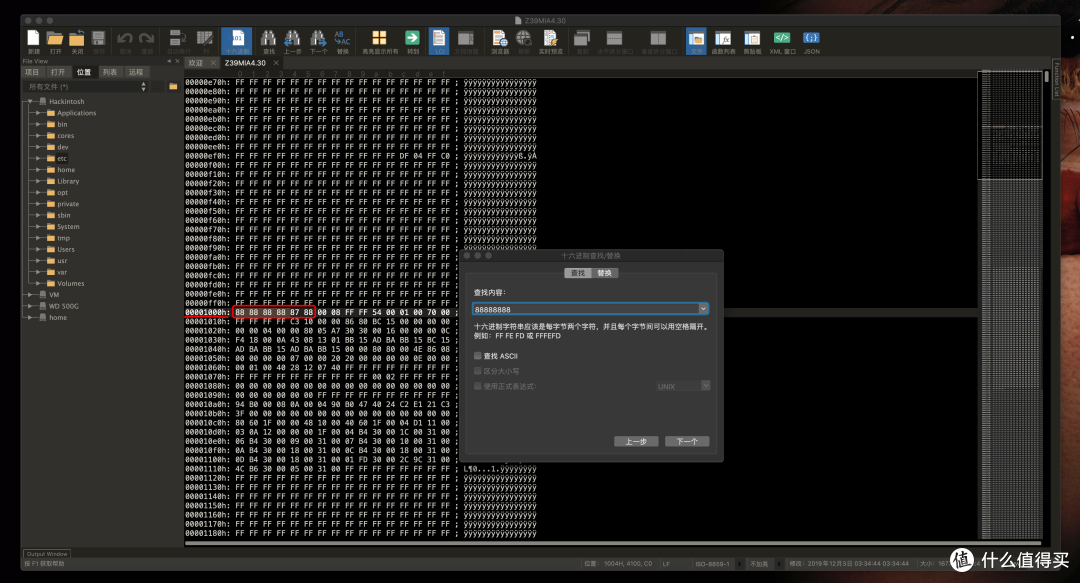Switch to the 列表 tab in File View

[x=110, y=72]
